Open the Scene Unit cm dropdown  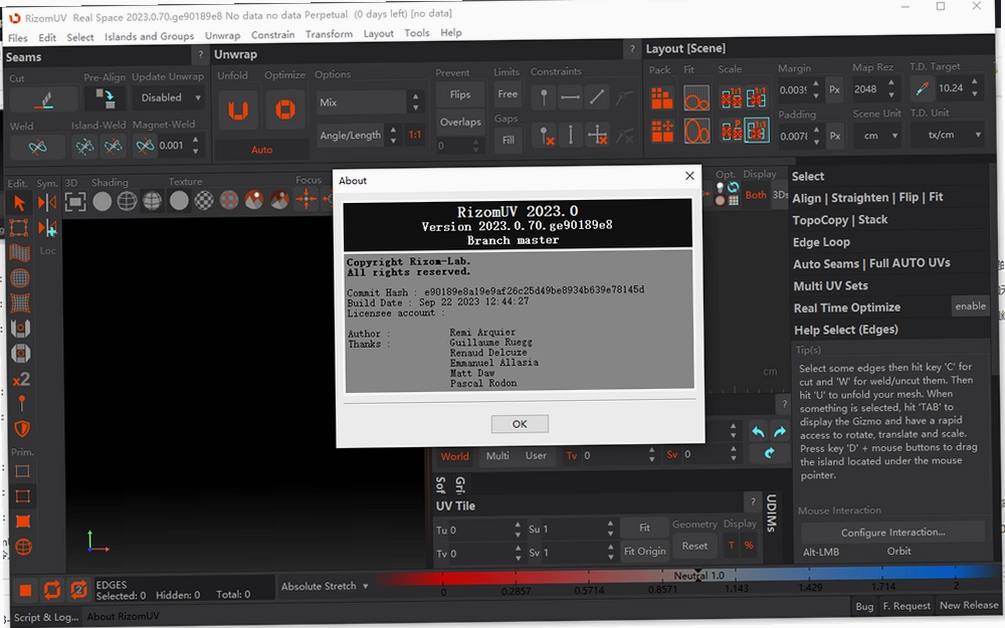pyautogui.click(x=877, y=136)
